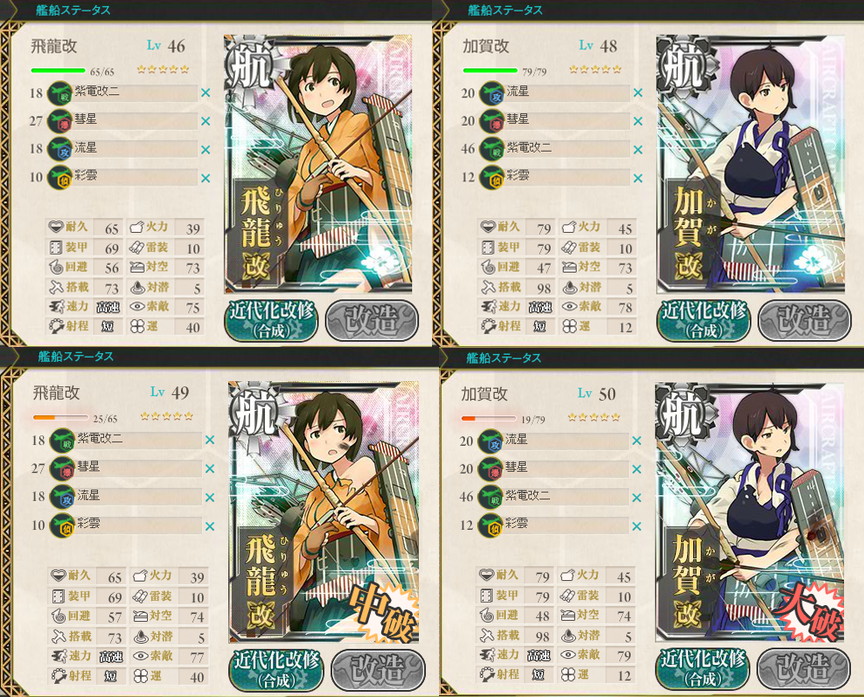The image size is (864, 697).
Task: Click the 紫電改二 fighter icon on Lv 46 飛龍改
Action: tap(60, 93)
